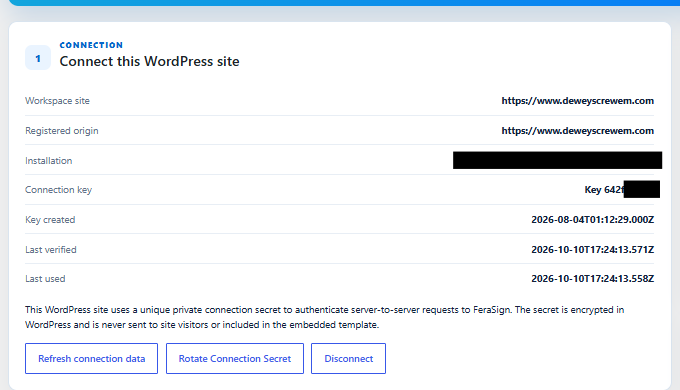The width and height of the screenshot is (680, 390).
Task: Click the Workspace site label
Action: (57, 101)
